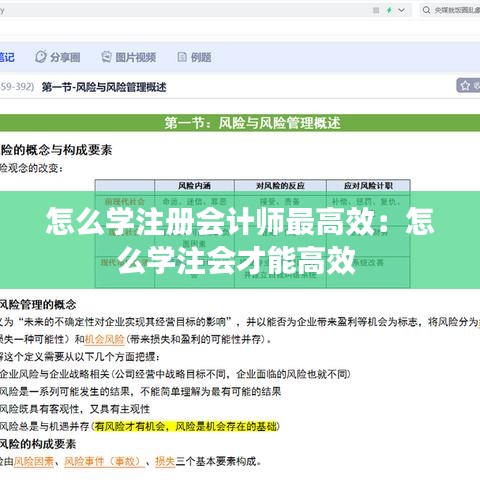The image size is (480, 480).
Task: Click the QR grid icon in address bar
Action: pyautogui.click(x=376, y=10)
